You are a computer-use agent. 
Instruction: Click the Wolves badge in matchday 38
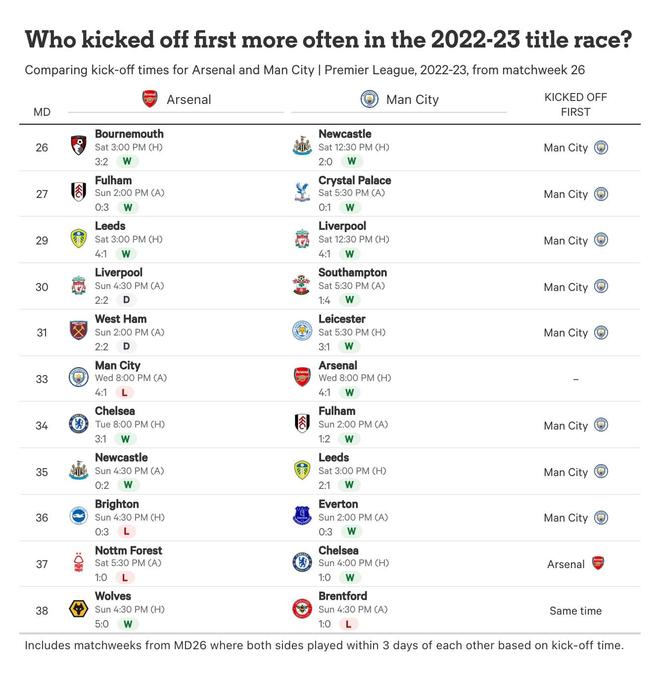[78, 609]
